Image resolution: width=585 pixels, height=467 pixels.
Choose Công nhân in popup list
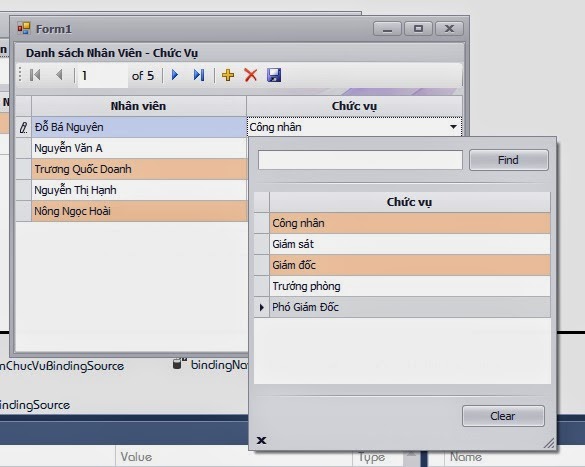pos(410,223)
